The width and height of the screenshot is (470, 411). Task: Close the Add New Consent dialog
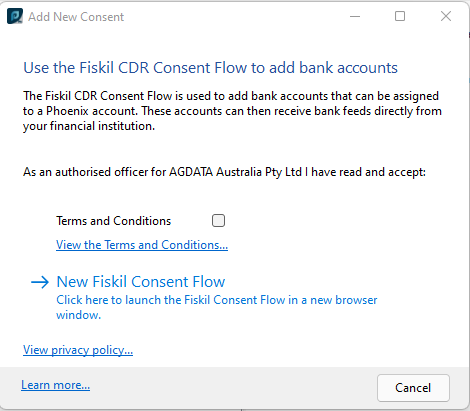[446, 16]
